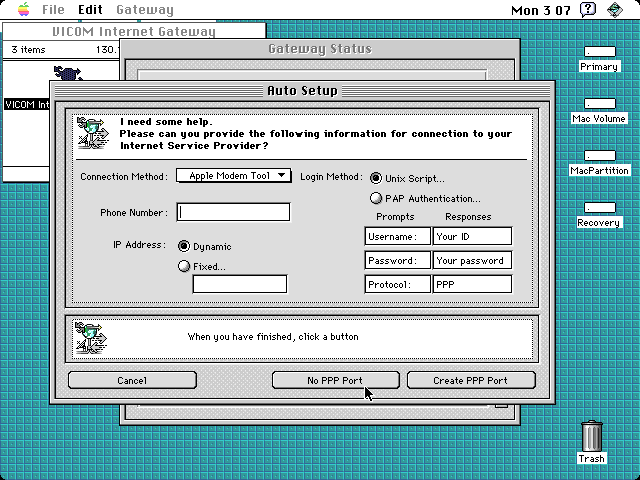The image size is (640, 480).
Task: Click the Gateway Status window title
Action: click(x=320, y=49)
